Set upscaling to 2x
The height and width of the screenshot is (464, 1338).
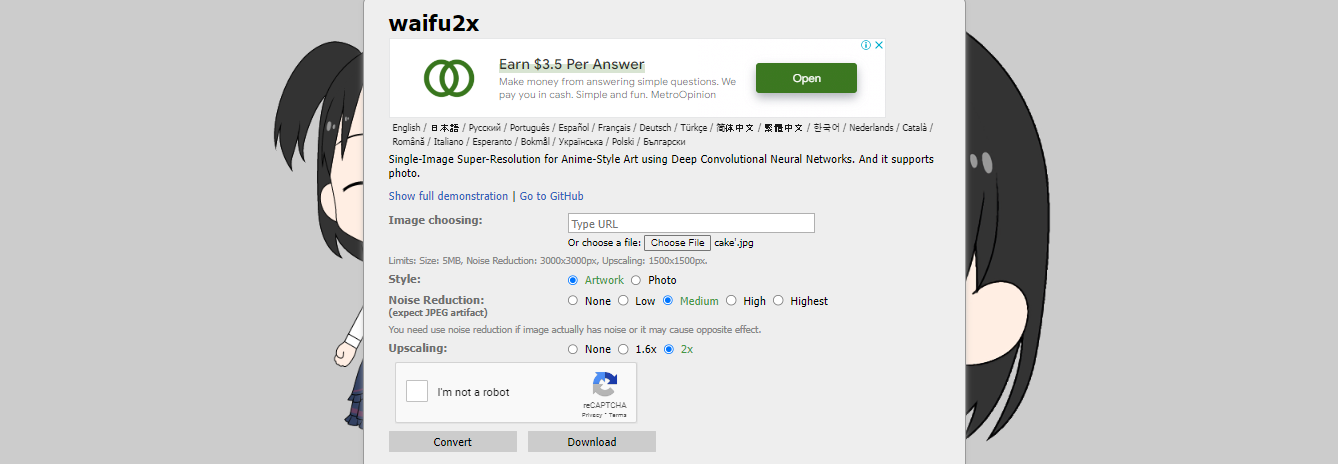(x=669, y=349)
